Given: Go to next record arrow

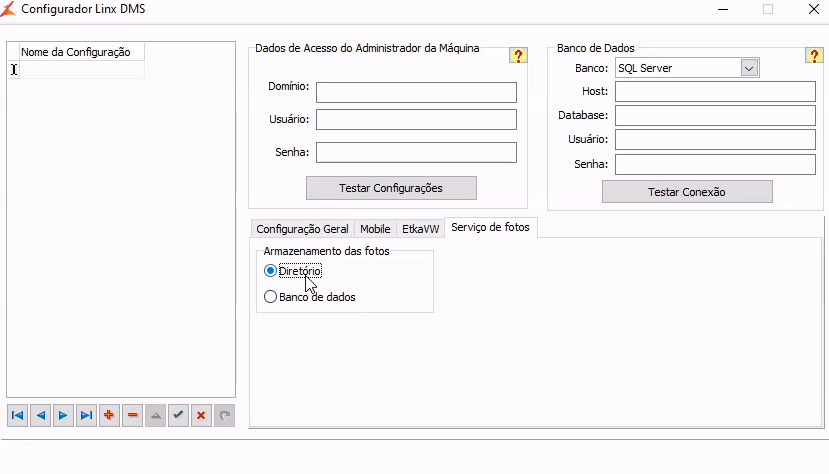Looking at the screenshot, I should coord(63,415).
